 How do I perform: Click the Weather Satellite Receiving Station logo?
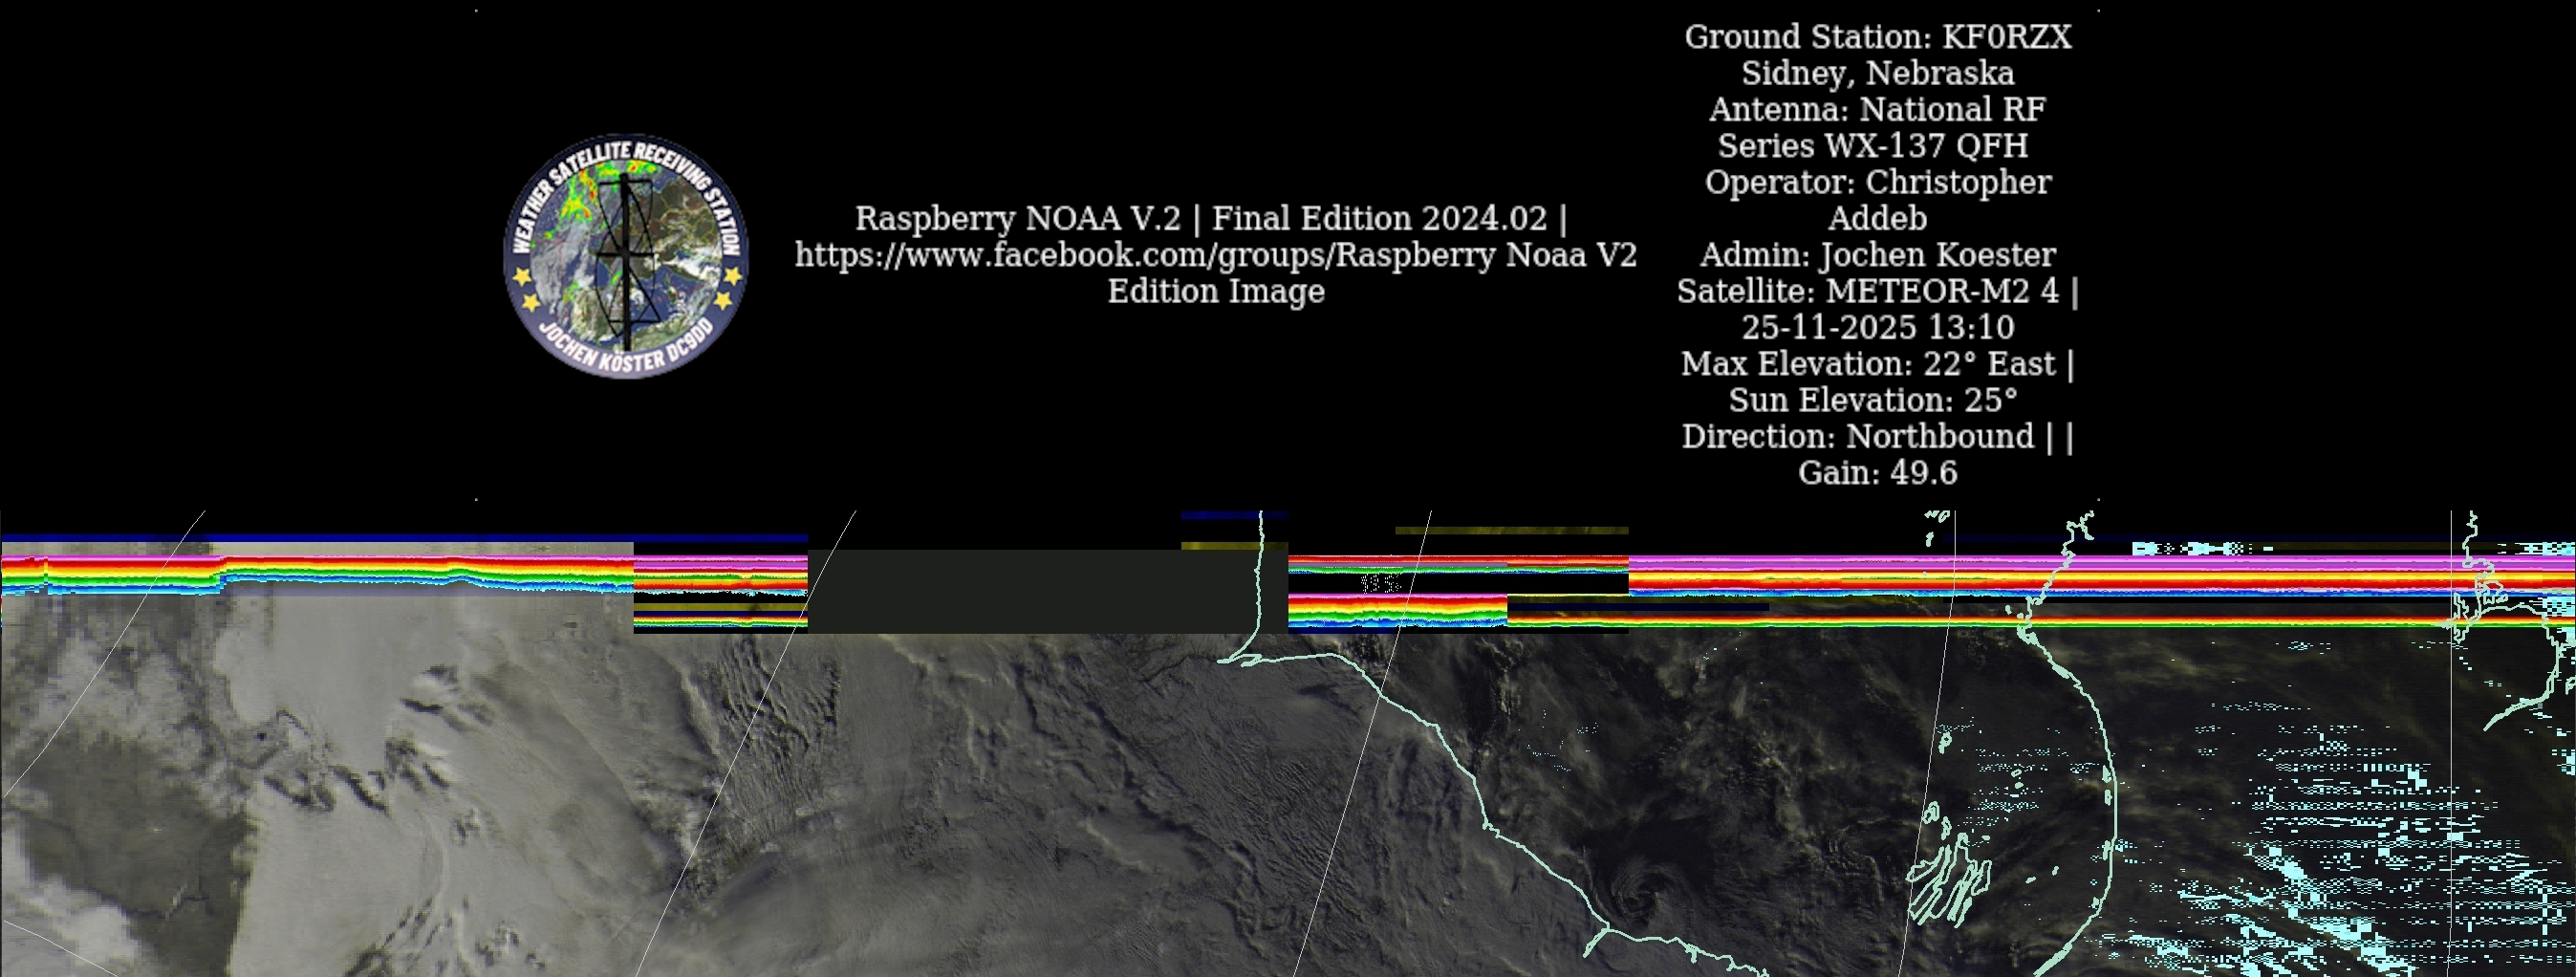[x=626, y=256]
